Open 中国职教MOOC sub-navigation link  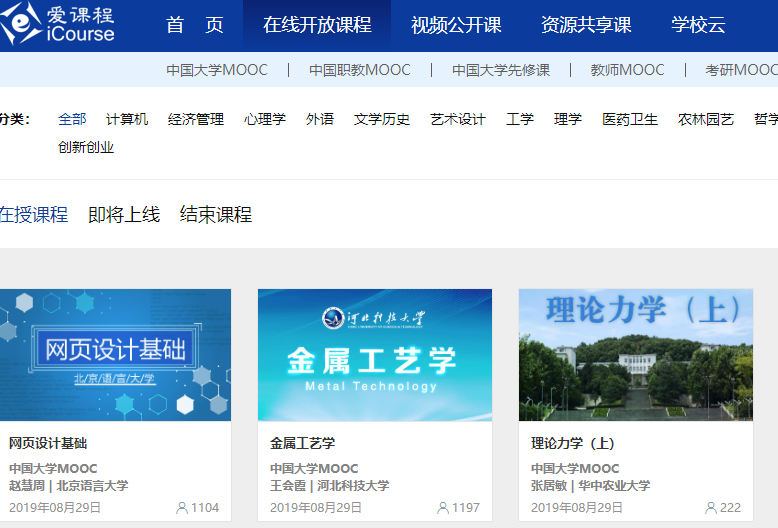[x=360, y=70]
